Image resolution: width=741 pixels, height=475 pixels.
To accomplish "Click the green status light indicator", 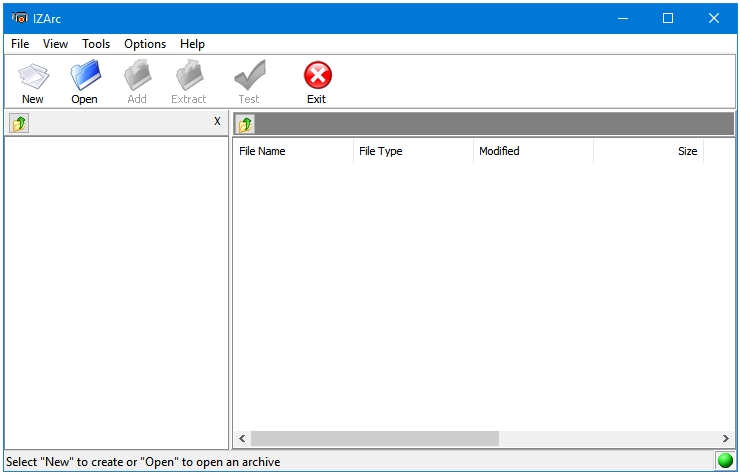I will (x=725, y=461).
